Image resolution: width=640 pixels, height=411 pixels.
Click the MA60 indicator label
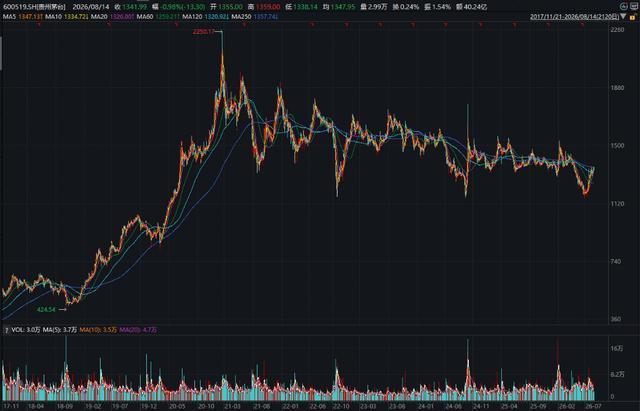145,17
